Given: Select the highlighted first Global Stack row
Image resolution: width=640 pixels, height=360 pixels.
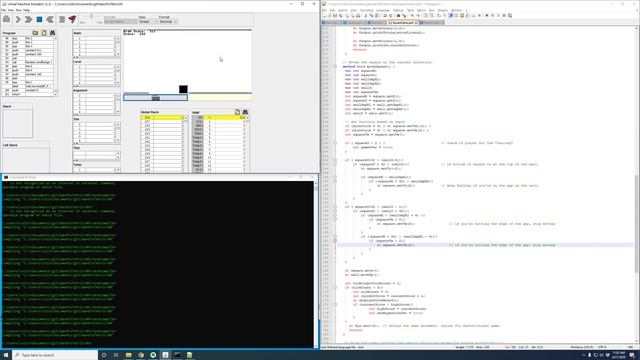Looking at the screenshot, I should tap(162, 118).
